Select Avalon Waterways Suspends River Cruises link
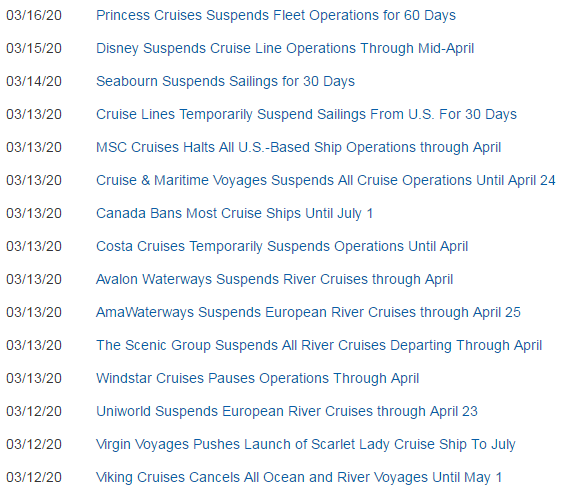The width and height of the screenshot is (567, 489). (x=274, y=280)
